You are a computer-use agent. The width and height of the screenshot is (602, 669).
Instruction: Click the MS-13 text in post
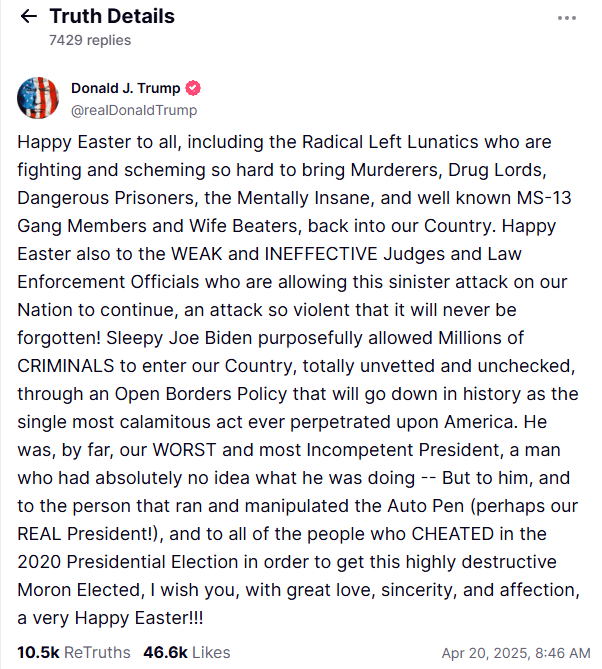pyautogui.click(x=544, y=198)
